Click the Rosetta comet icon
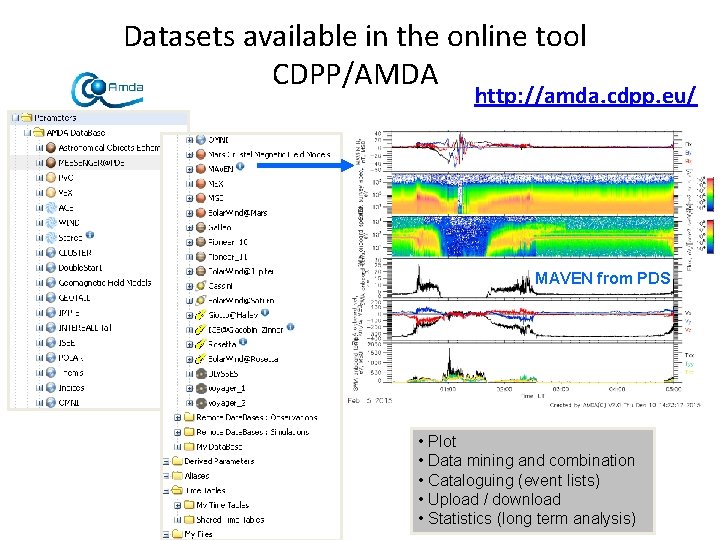Screen dimensions: 720x540 pyautogui.click(x=201, y=344)
